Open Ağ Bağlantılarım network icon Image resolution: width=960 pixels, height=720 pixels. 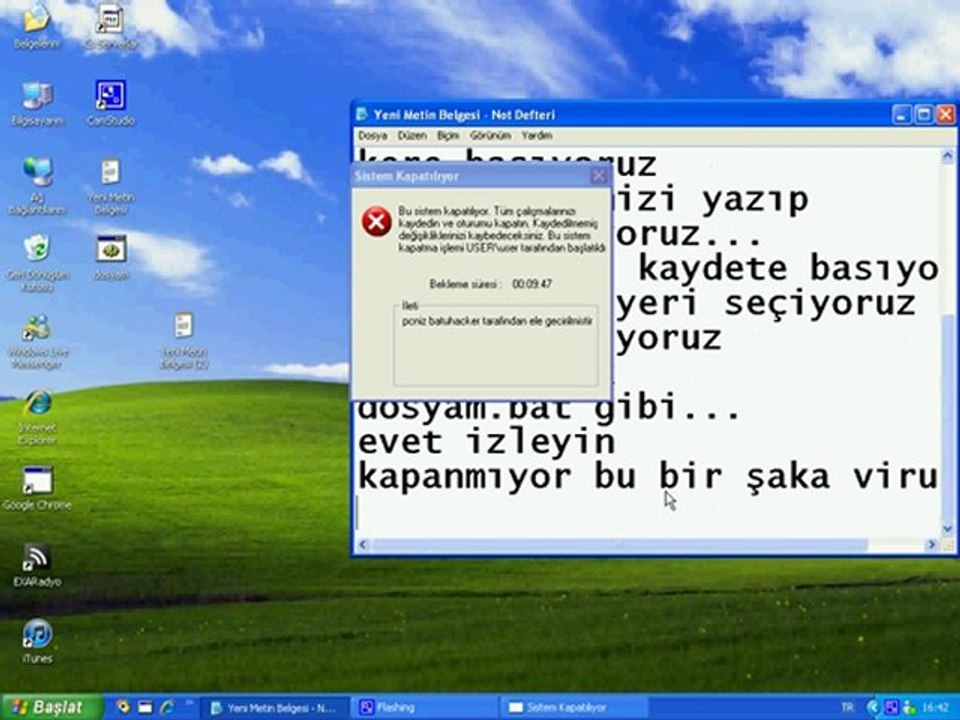37,186
